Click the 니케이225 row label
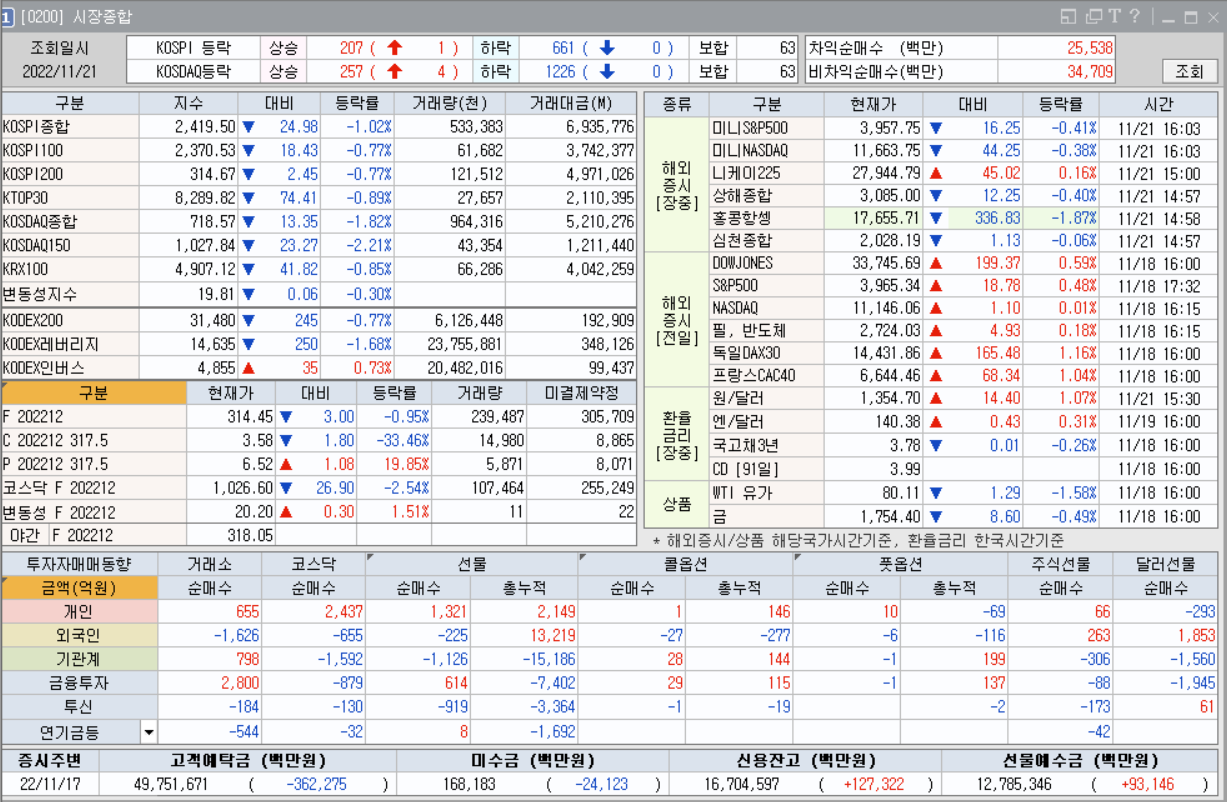Screen dimensions: 1227x802 point(765,173)
